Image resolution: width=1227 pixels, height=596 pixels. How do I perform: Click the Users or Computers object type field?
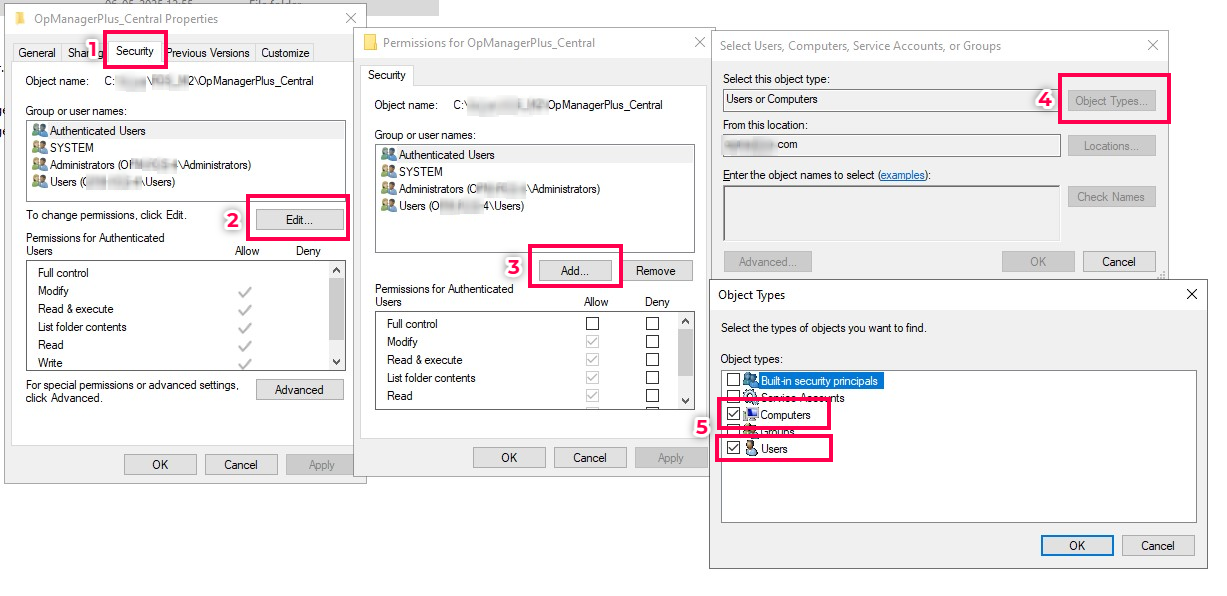pyautogui.click(x=891, y=100)
